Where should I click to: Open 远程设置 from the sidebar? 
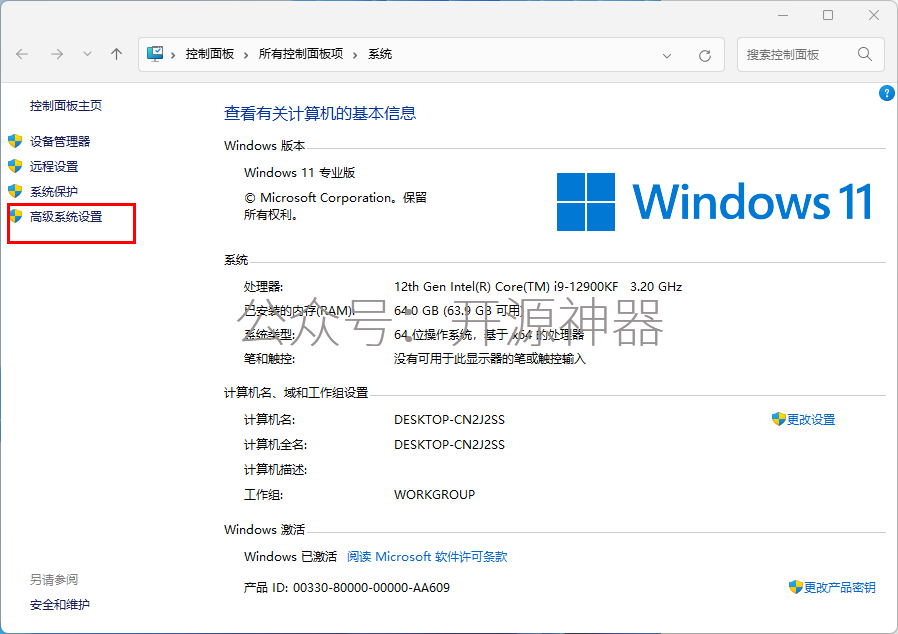tap(54, 167)
